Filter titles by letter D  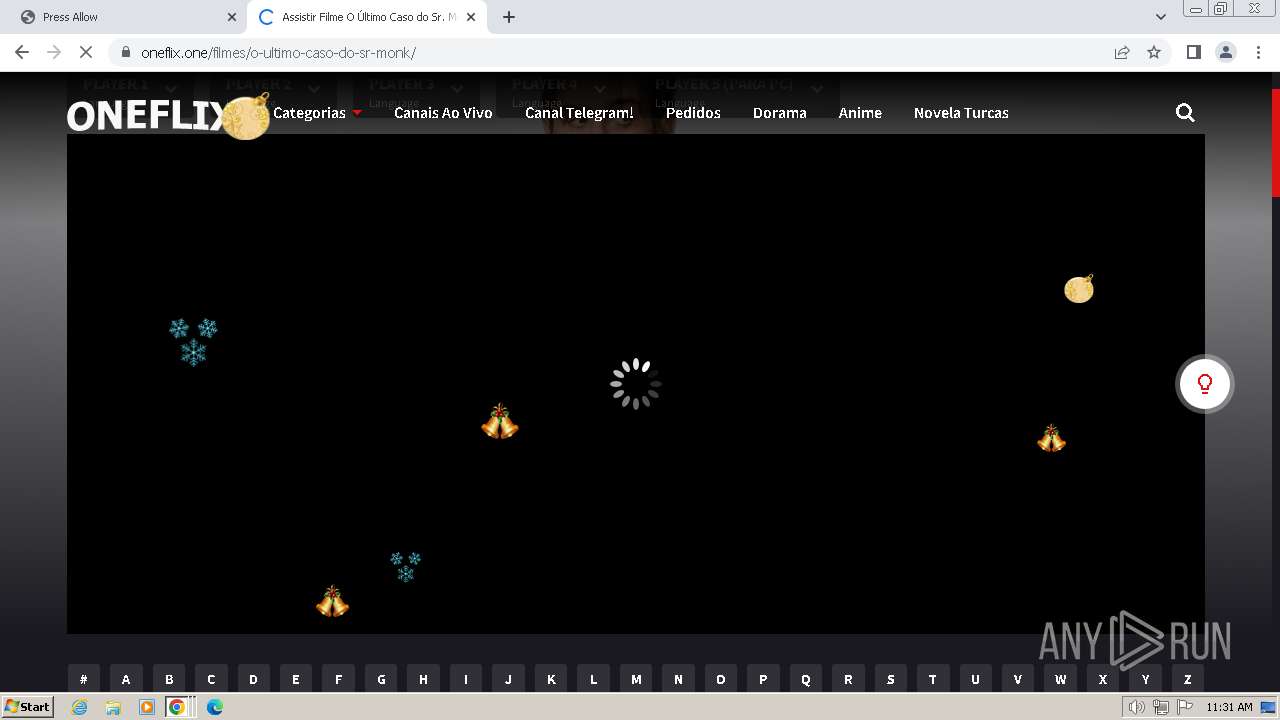click(x=253, y=679)
